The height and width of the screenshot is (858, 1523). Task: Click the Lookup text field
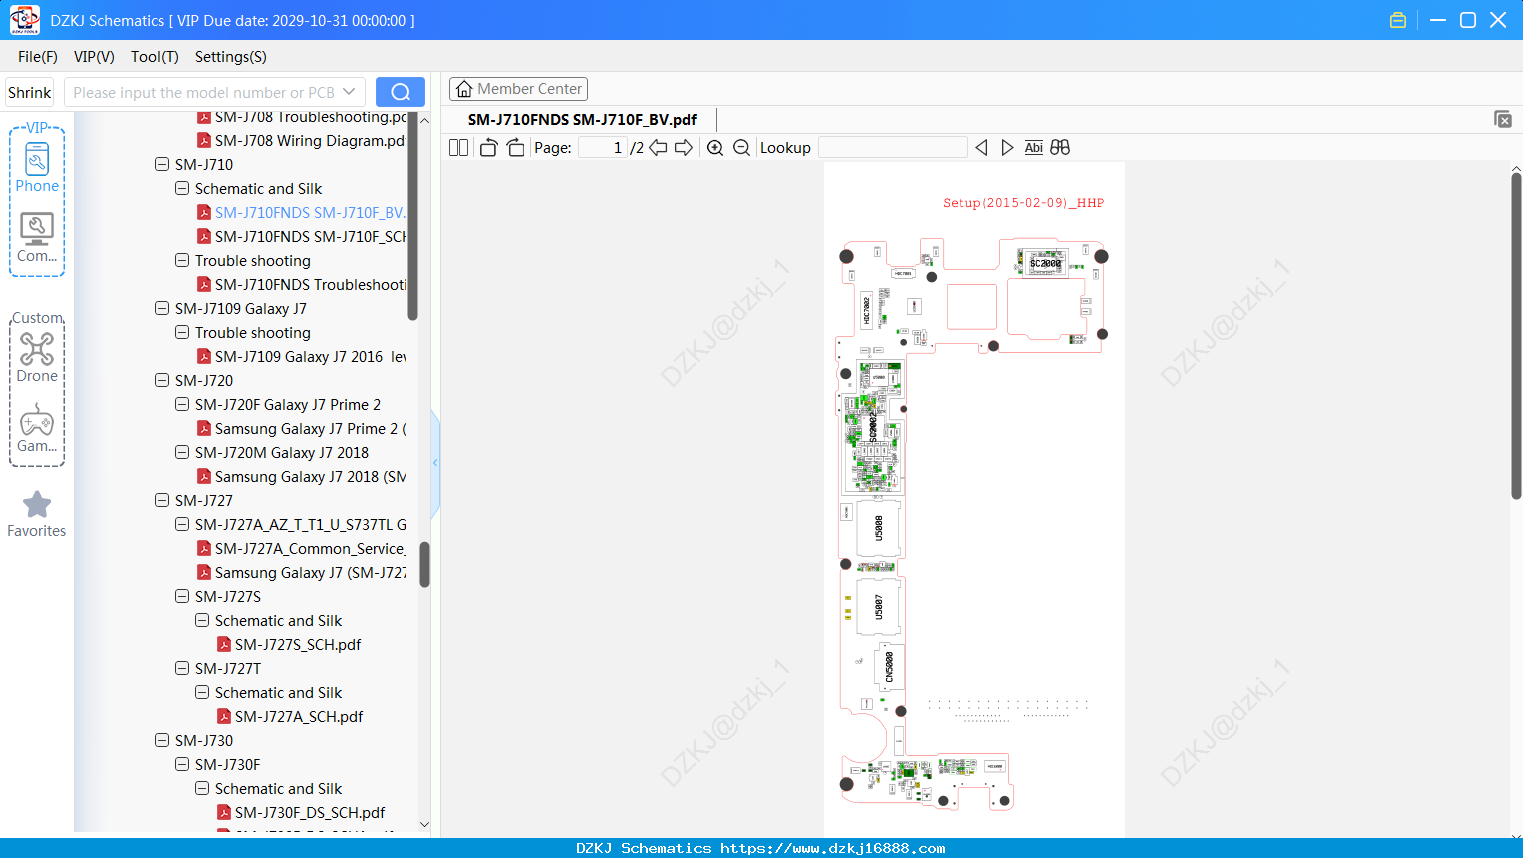tap(893, 148)
